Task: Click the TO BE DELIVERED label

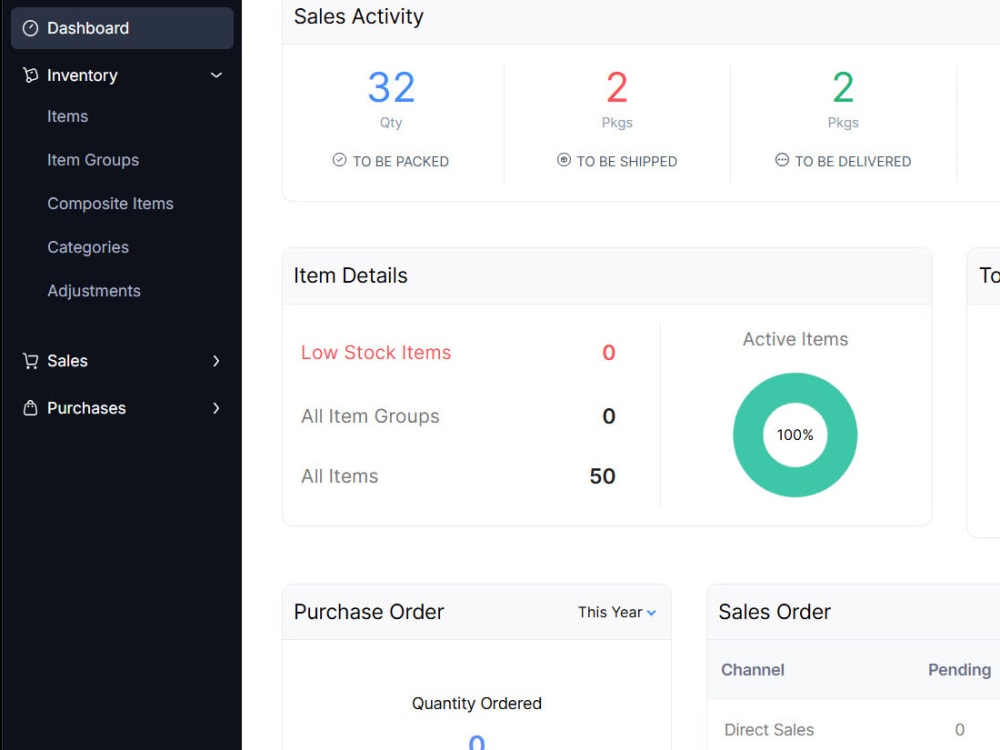Action: click(853, 162)
